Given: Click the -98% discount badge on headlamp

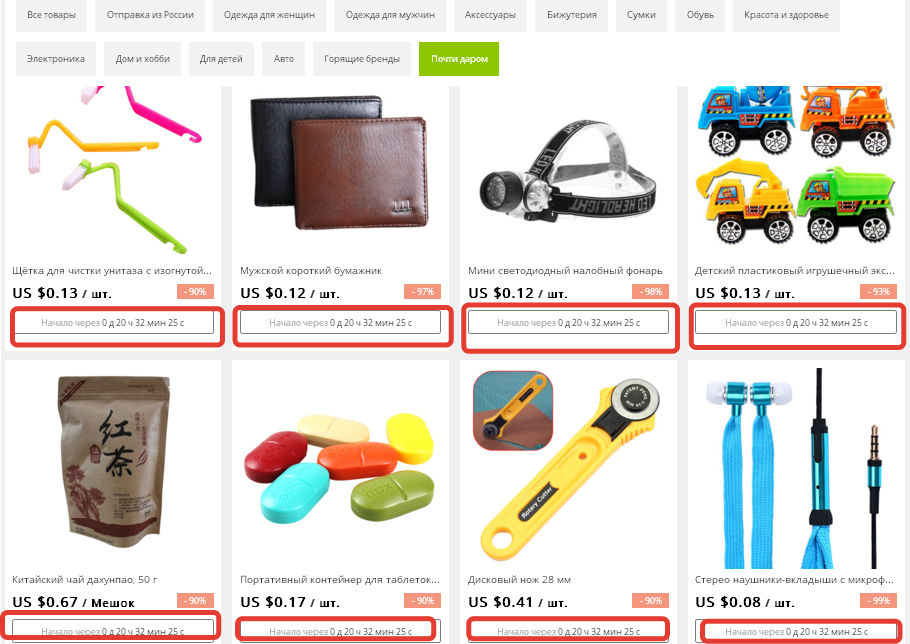Looking at the screenshot, I should click(x=651, y=292).
